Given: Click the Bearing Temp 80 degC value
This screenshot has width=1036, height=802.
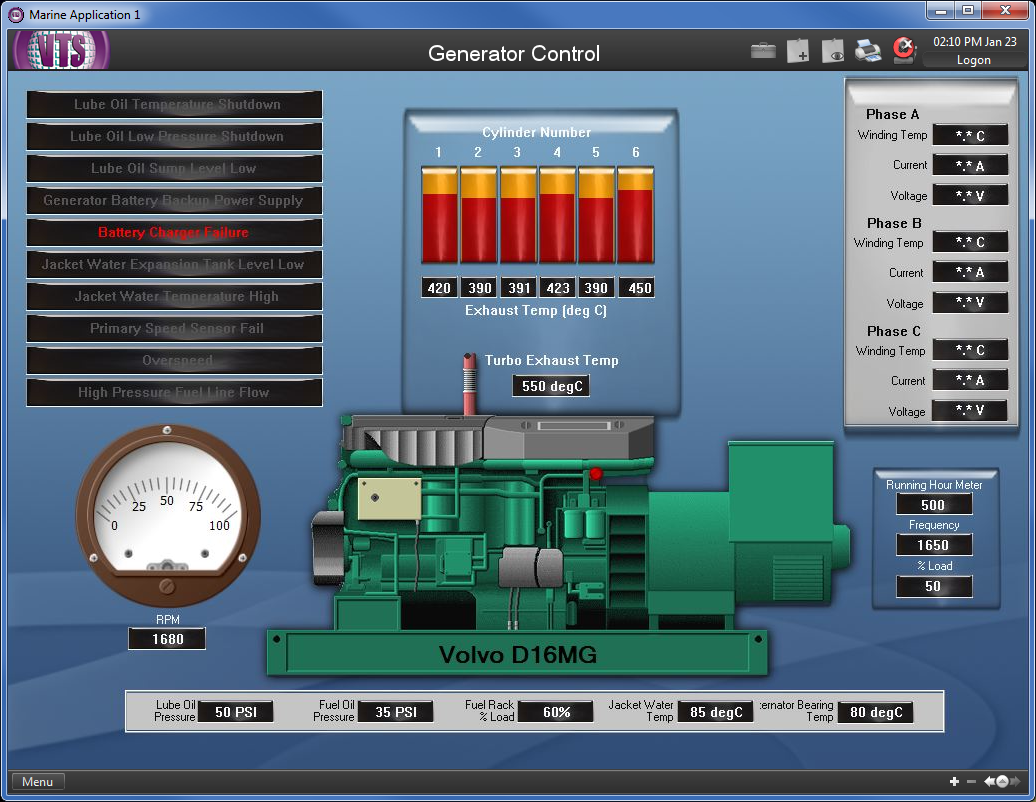Looking at the screenshot, I should (x=876, y=712).
